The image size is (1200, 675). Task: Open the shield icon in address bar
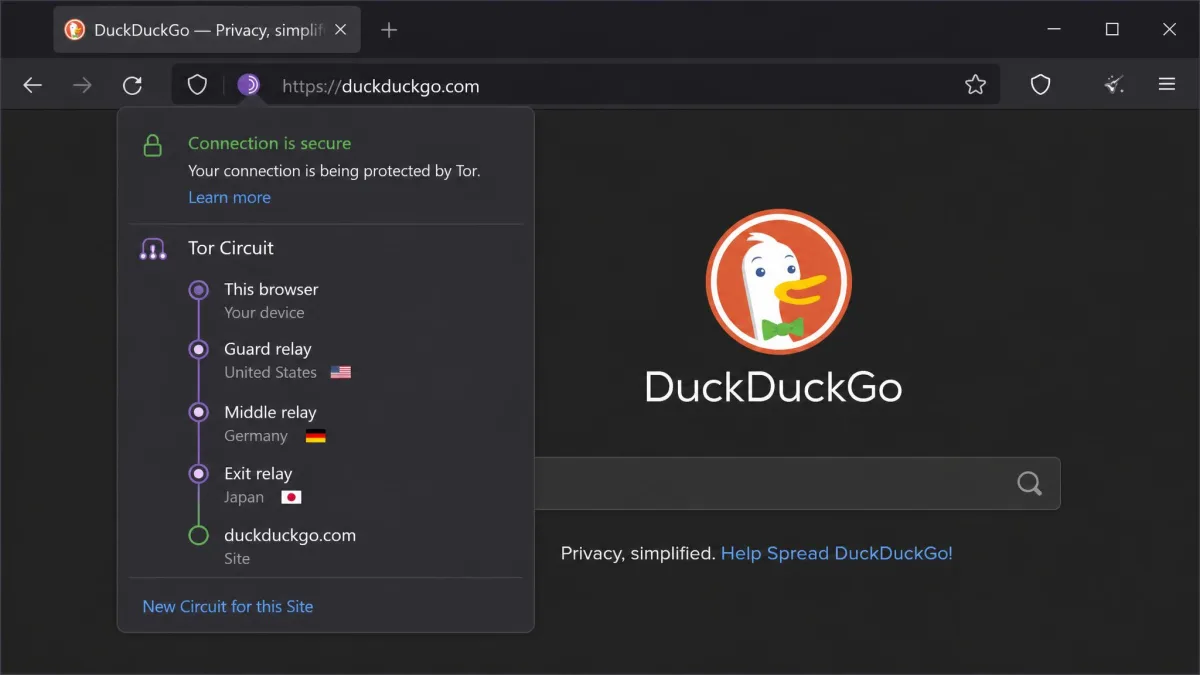(198, 85)
